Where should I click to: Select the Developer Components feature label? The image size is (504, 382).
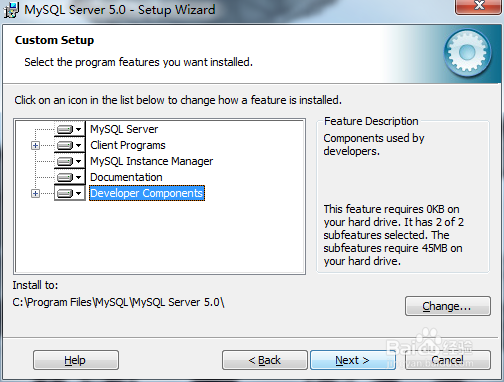click(147, 193)
